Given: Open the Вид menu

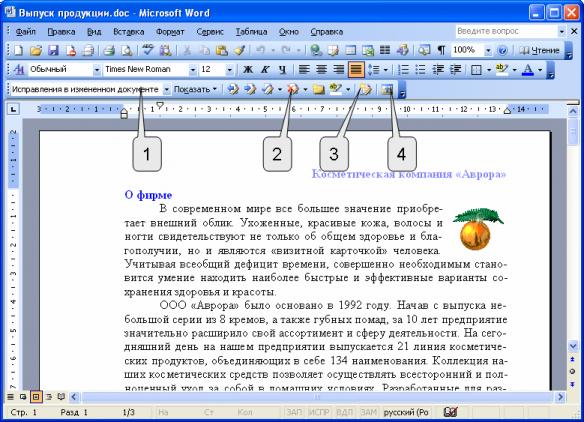Looking at the screenshot, I should (x=94, y=32).
